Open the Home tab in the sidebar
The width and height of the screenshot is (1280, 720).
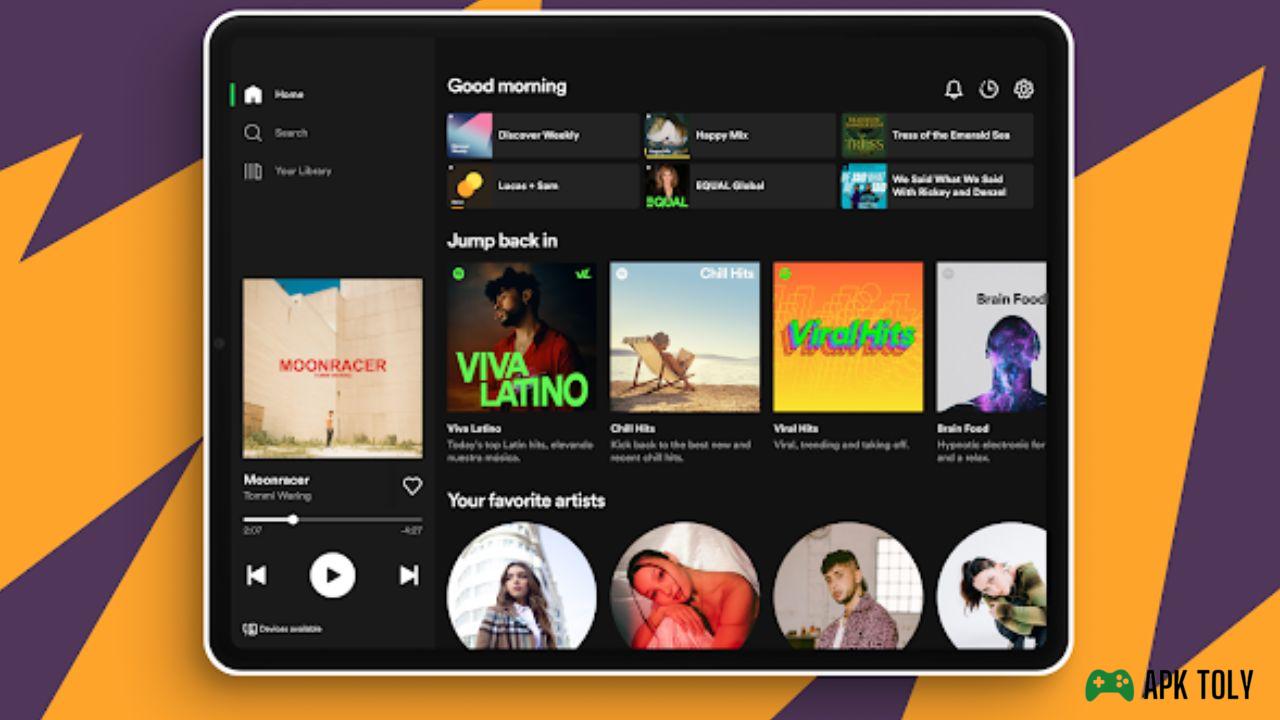click(x=273, y=94)
